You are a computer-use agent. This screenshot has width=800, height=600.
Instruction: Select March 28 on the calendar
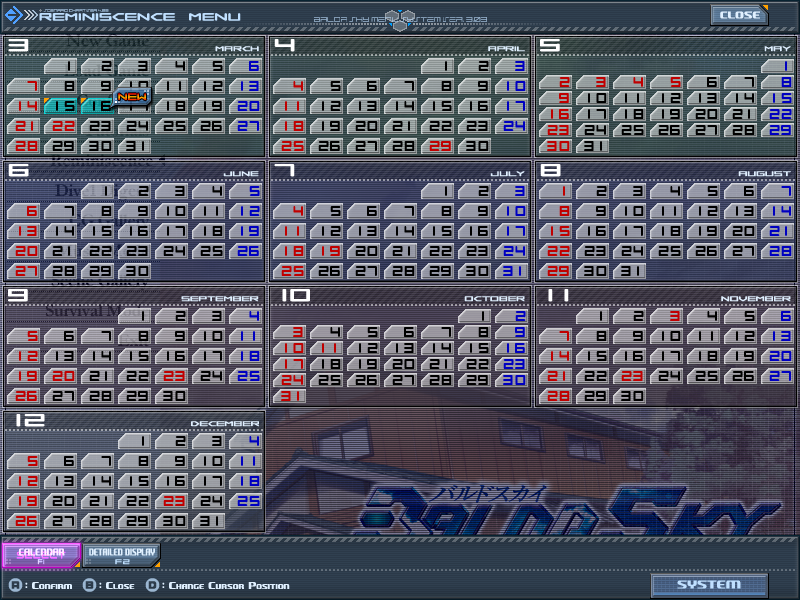24,145
